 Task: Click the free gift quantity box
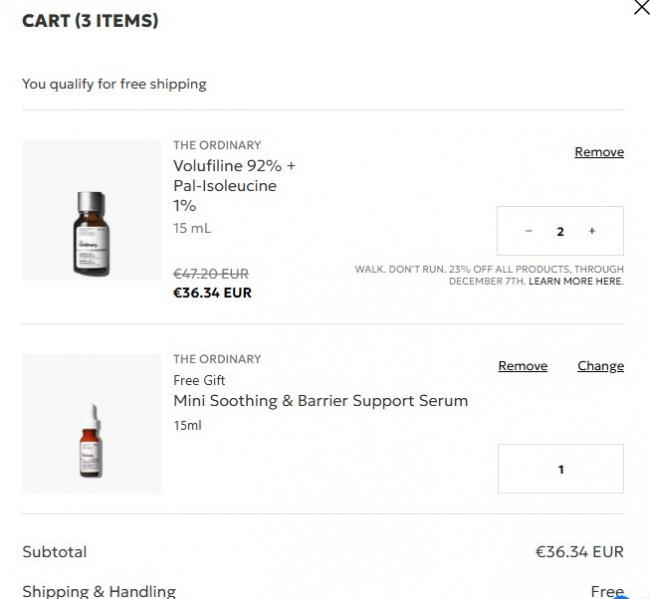[x=560, y=469]
